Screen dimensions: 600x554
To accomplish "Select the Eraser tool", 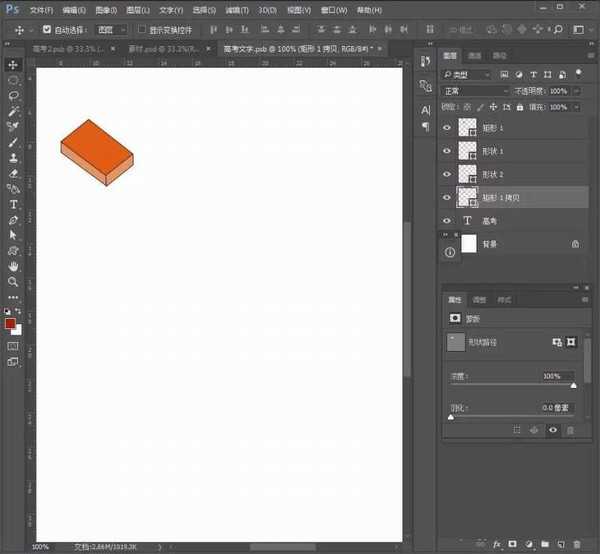I will click(13, 173).
